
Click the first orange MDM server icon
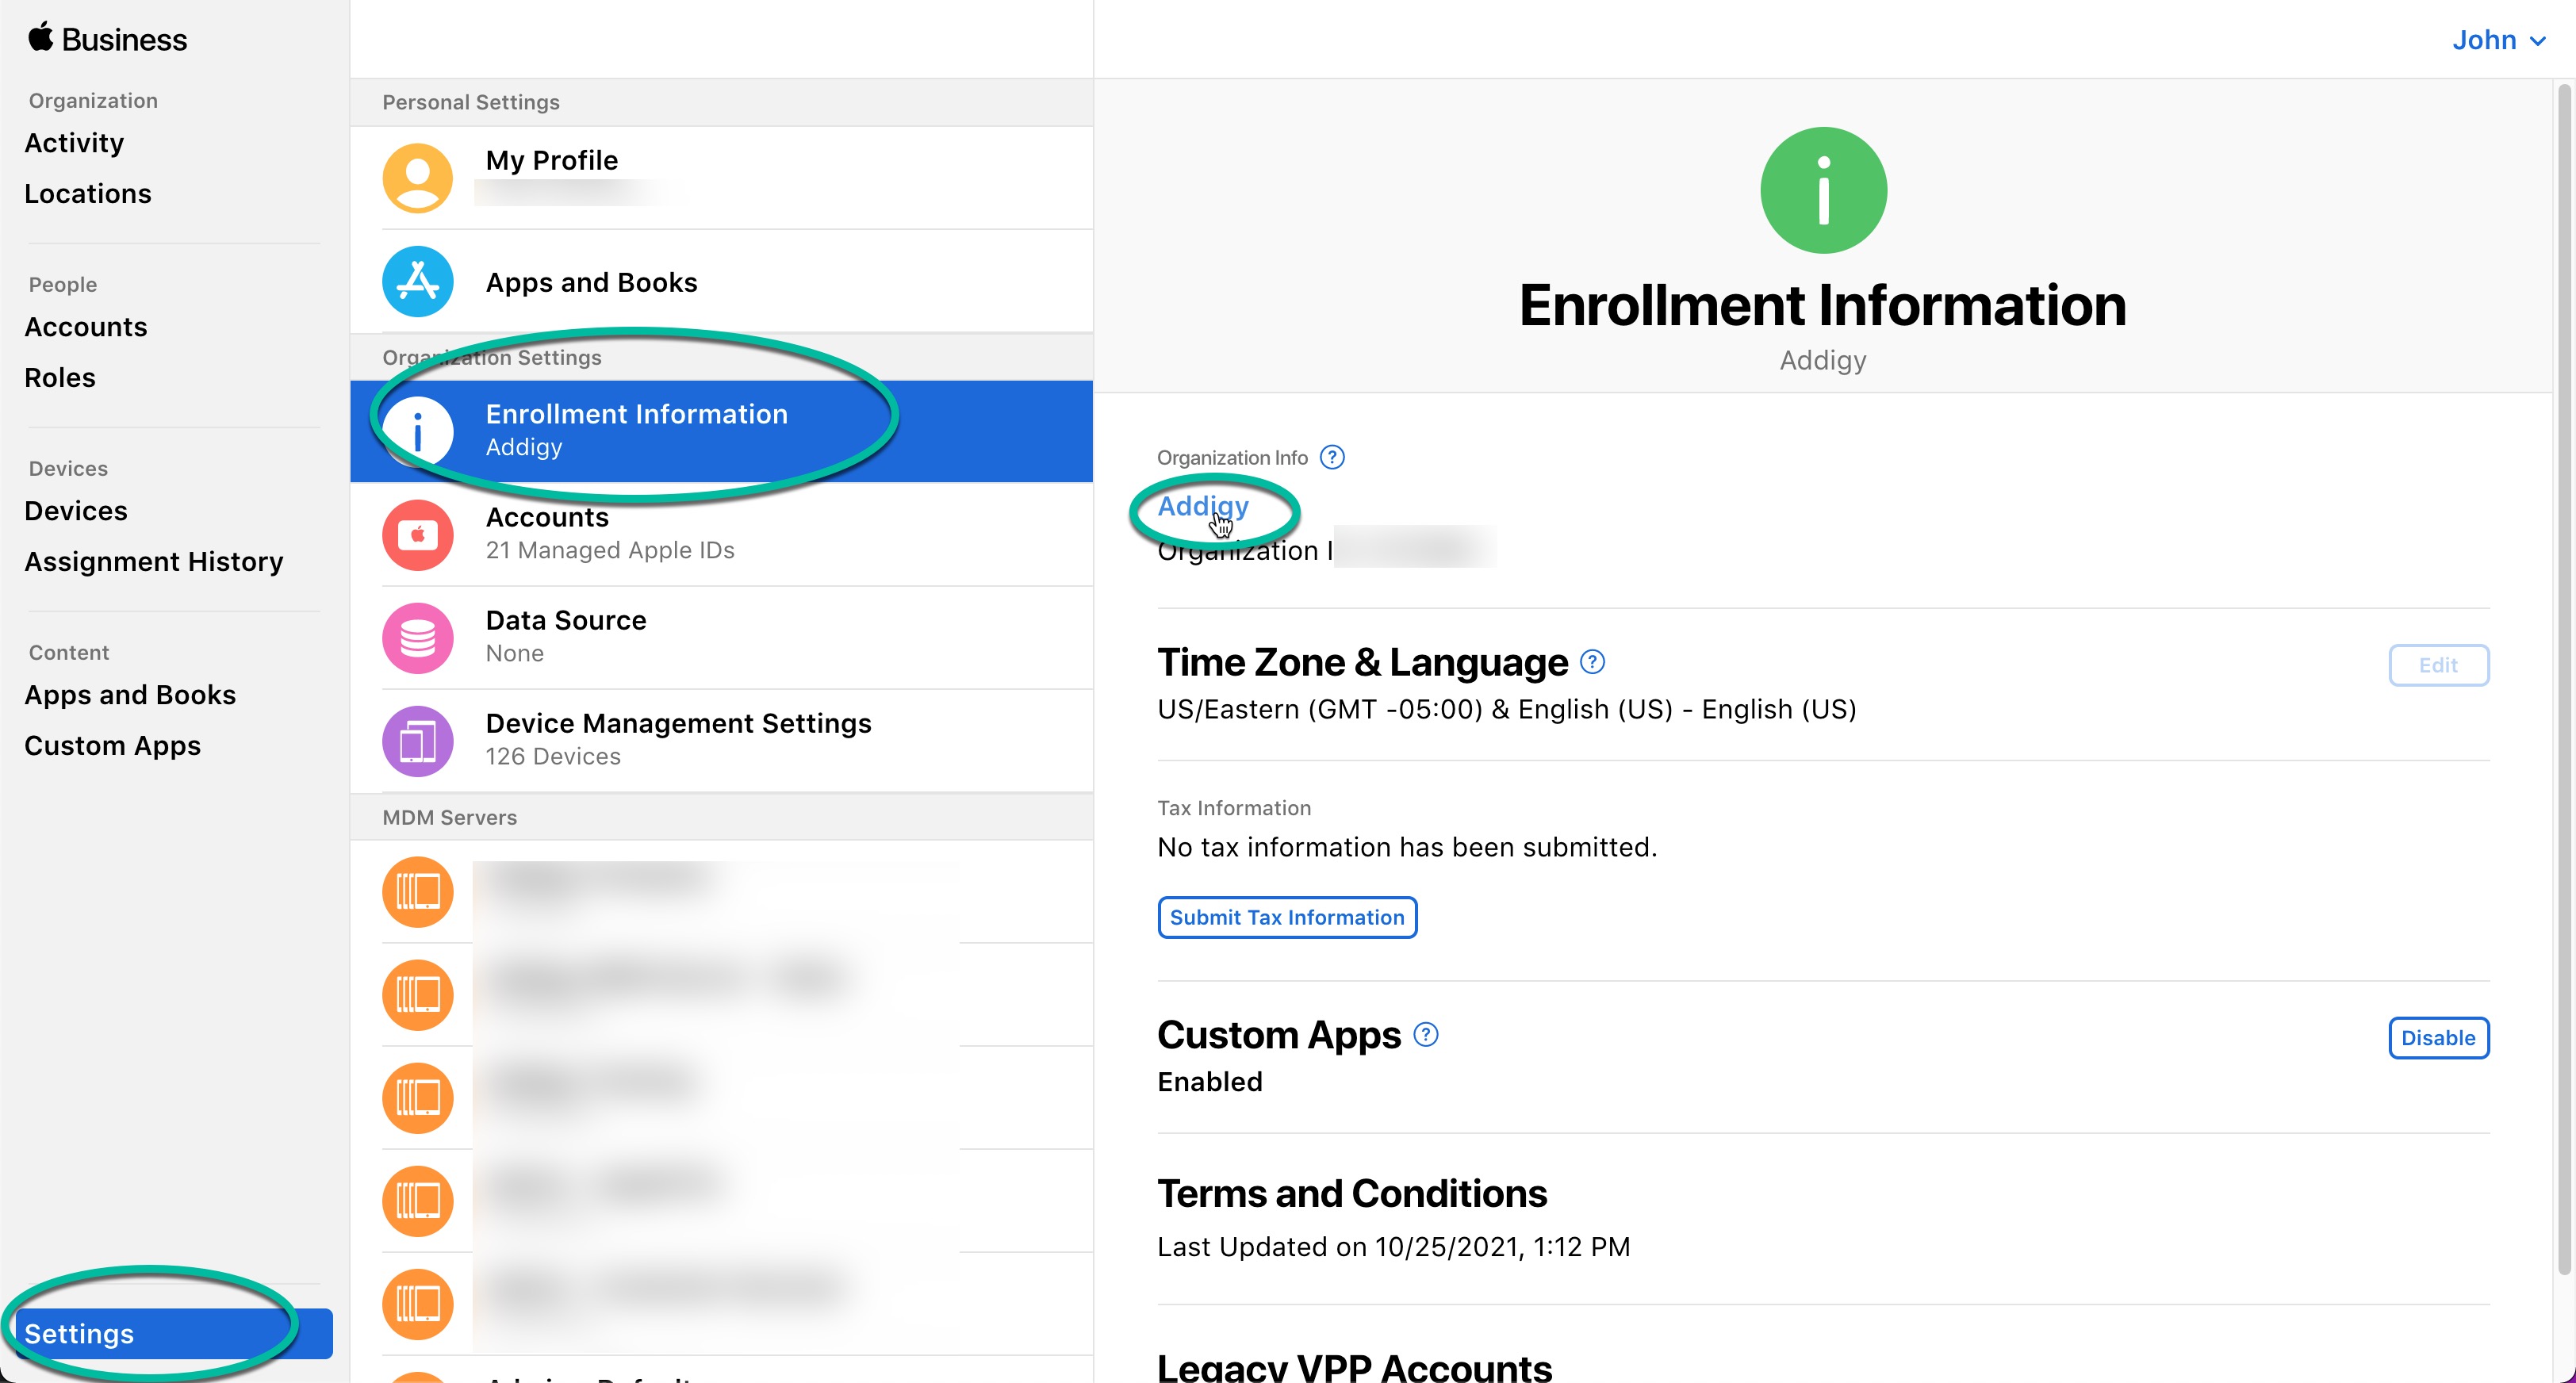tap(417, 892)
